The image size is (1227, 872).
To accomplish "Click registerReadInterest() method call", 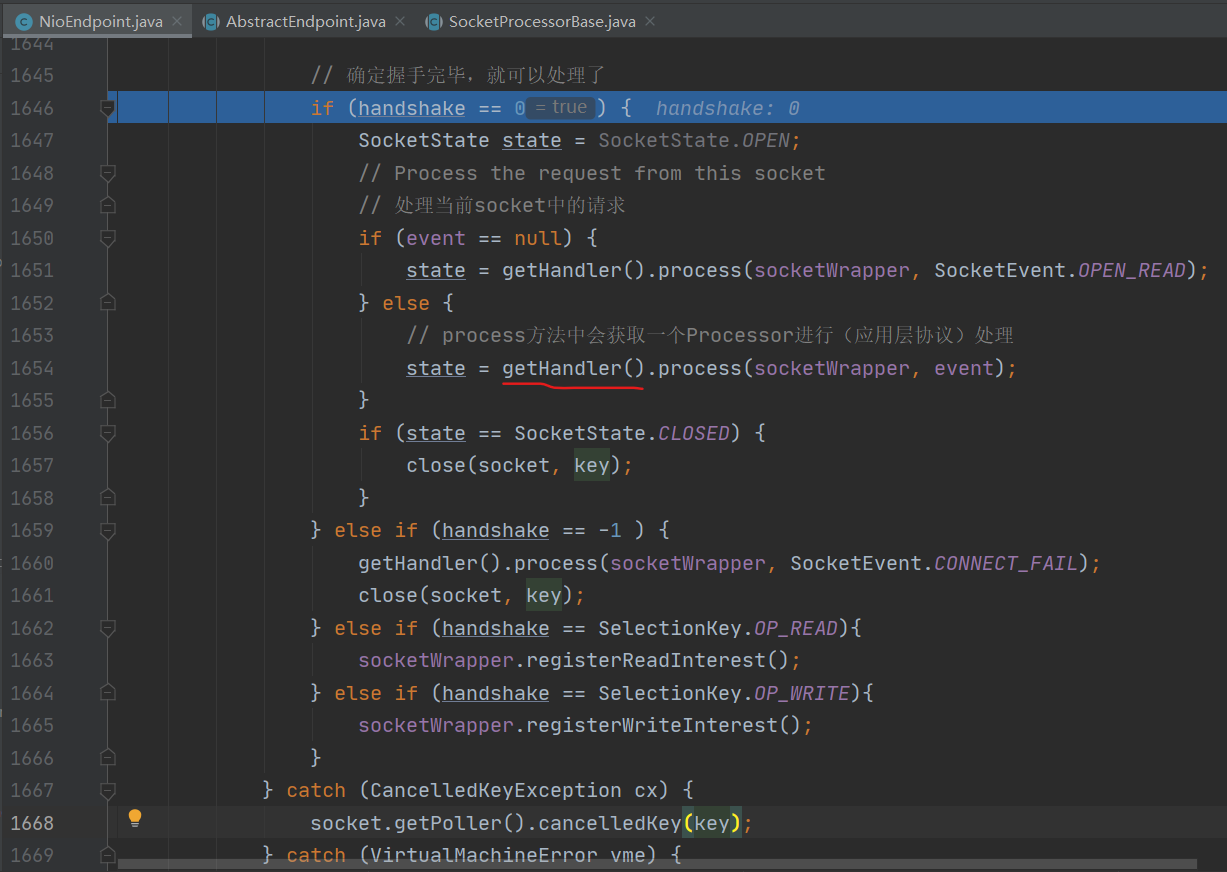I will [x=657, y=660].
